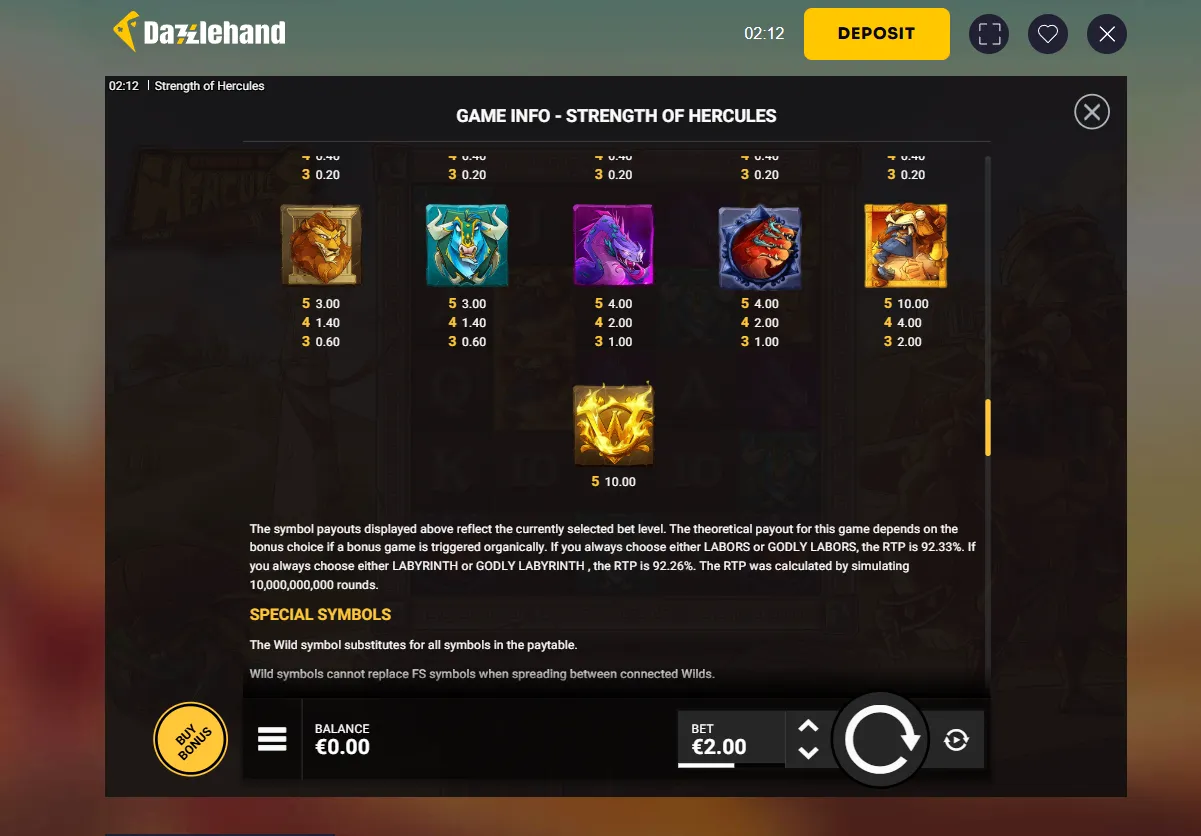Close the game with top-right X

click(x=1107, y=34)
